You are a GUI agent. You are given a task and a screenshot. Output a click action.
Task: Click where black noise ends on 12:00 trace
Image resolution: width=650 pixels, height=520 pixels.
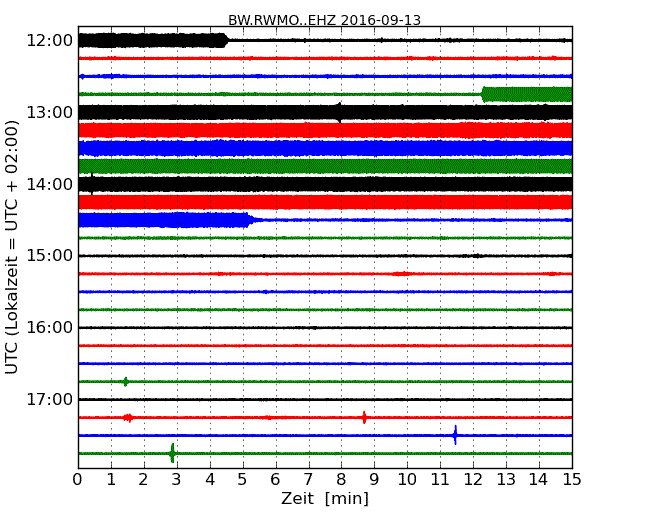226,41
